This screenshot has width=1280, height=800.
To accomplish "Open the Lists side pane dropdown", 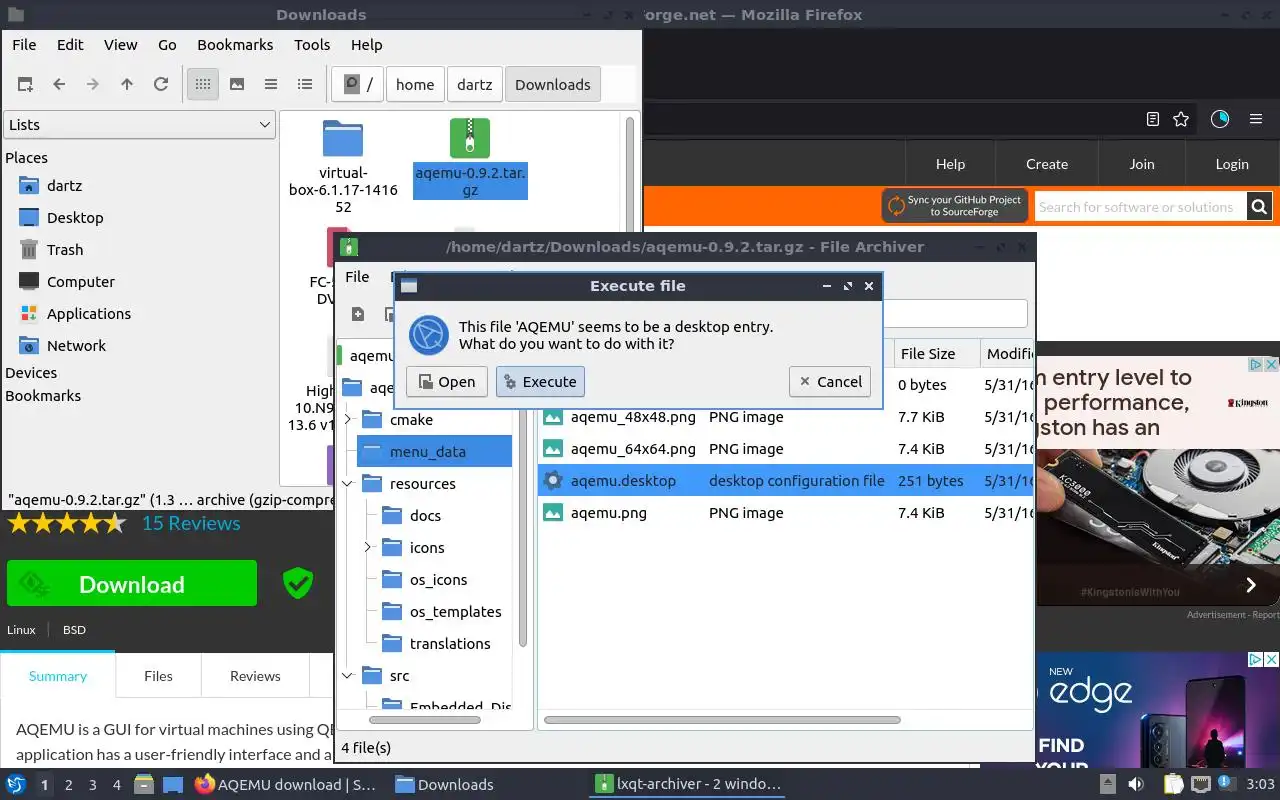I will (139, 125).
